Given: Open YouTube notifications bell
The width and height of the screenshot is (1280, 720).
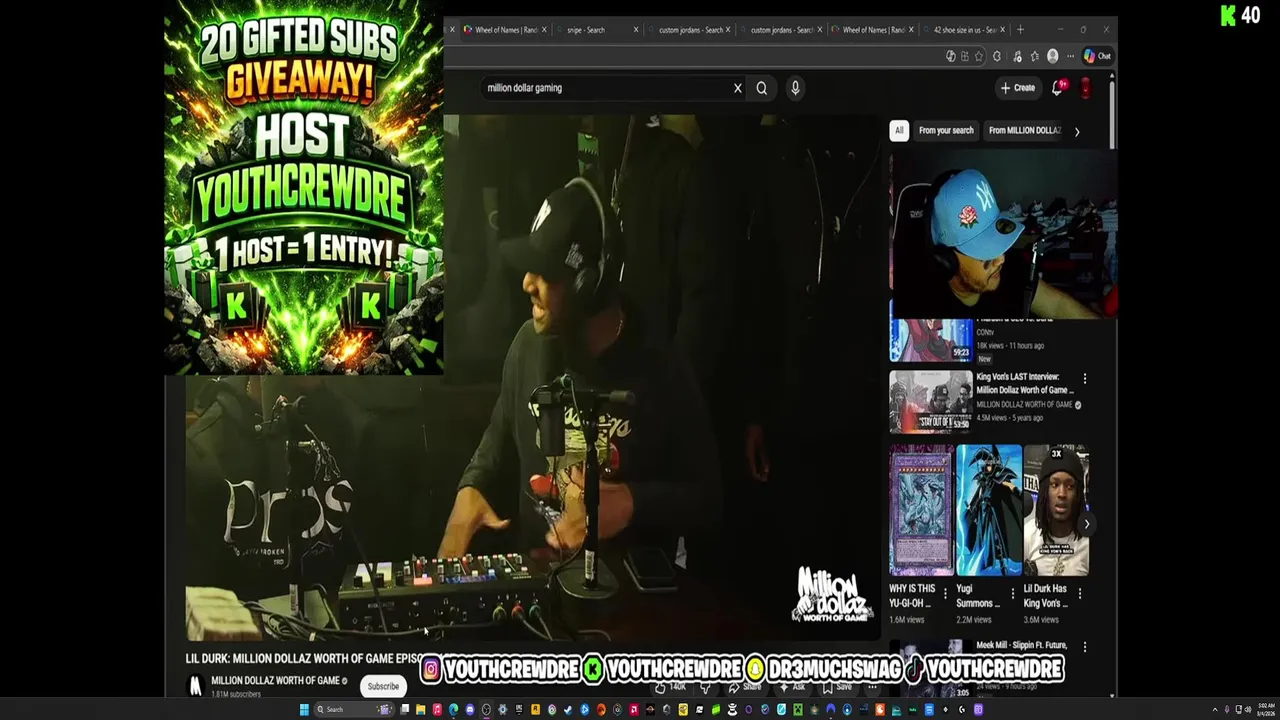Looking at the screenshot, I should coord(1057,88).
